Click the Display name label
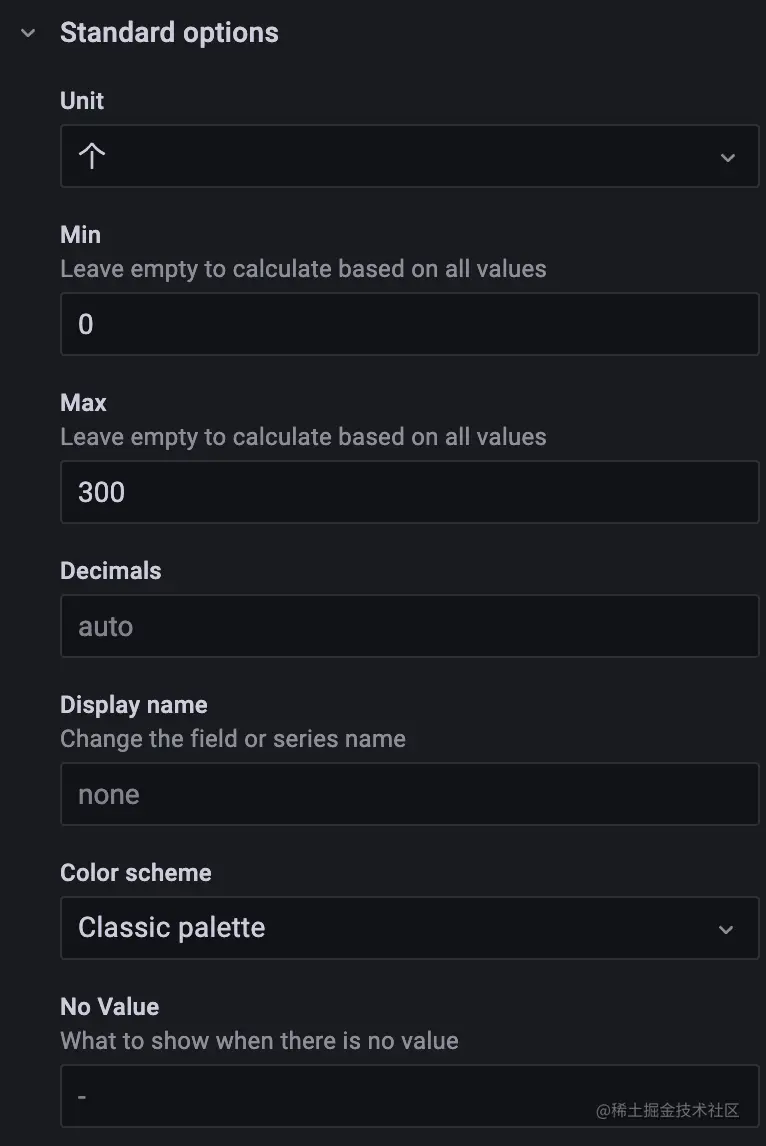This screenshot has height=1146, width=766. click(134, 705)
